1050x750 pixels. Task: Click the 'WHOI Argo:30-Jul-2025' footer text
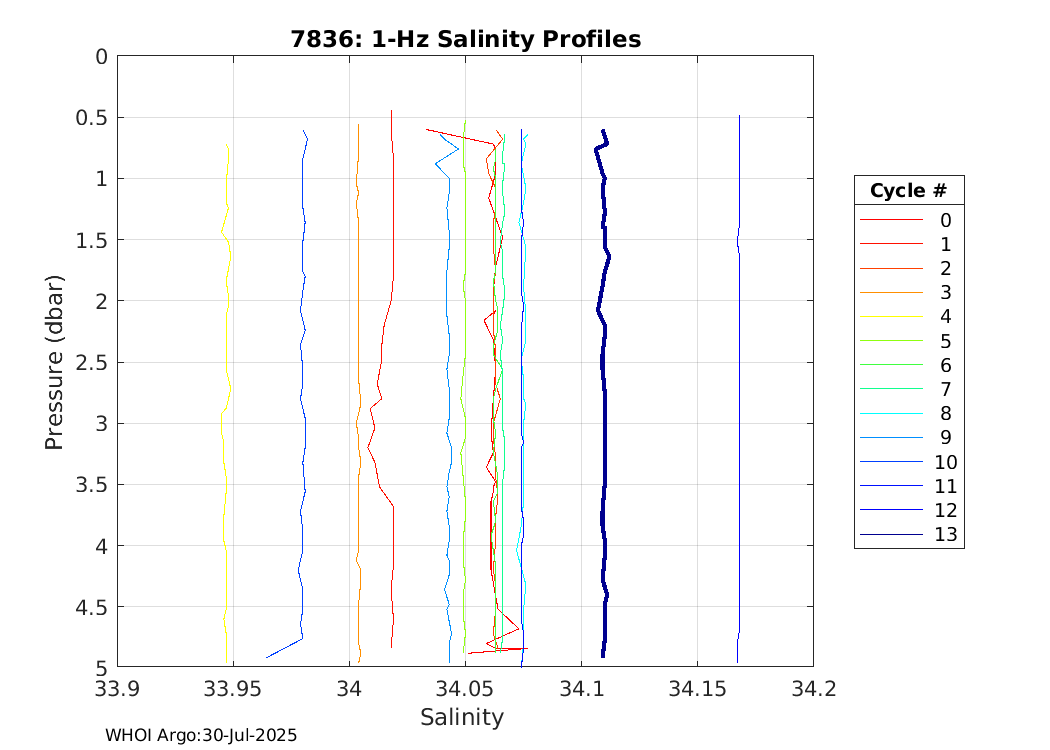click(201, 735)
